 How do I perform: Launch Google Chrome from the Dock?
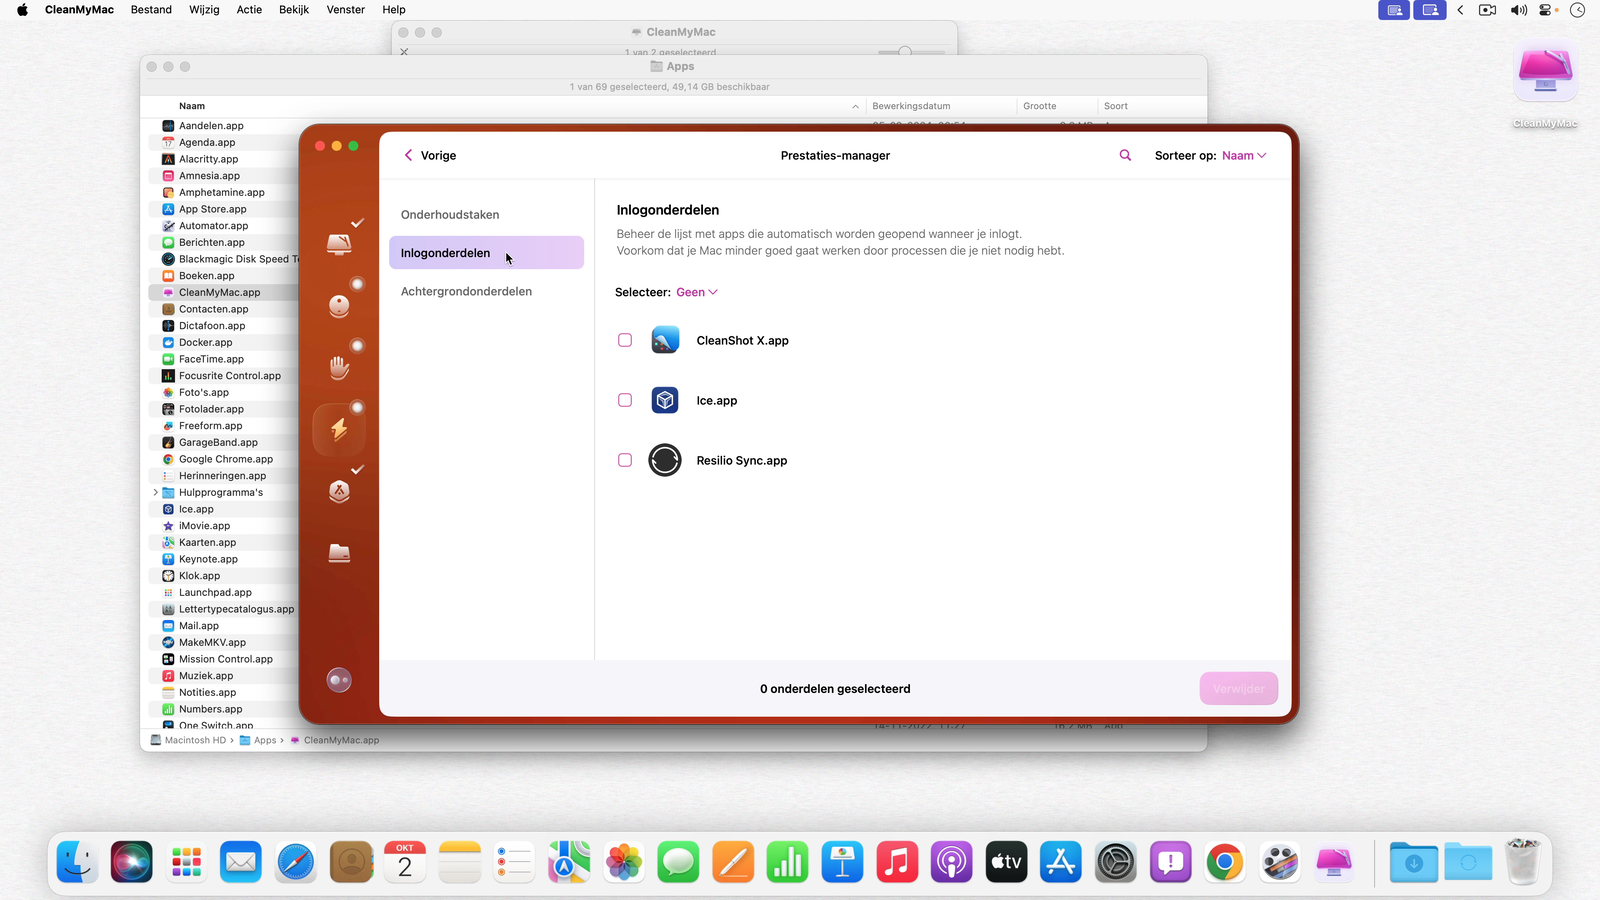tap(1225, 862)
